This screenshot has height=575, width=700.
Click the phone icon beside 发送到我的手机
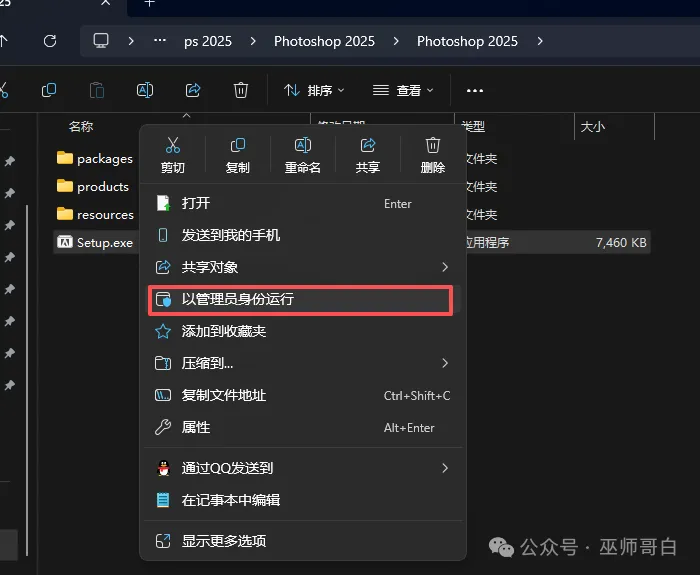(163, 235)
